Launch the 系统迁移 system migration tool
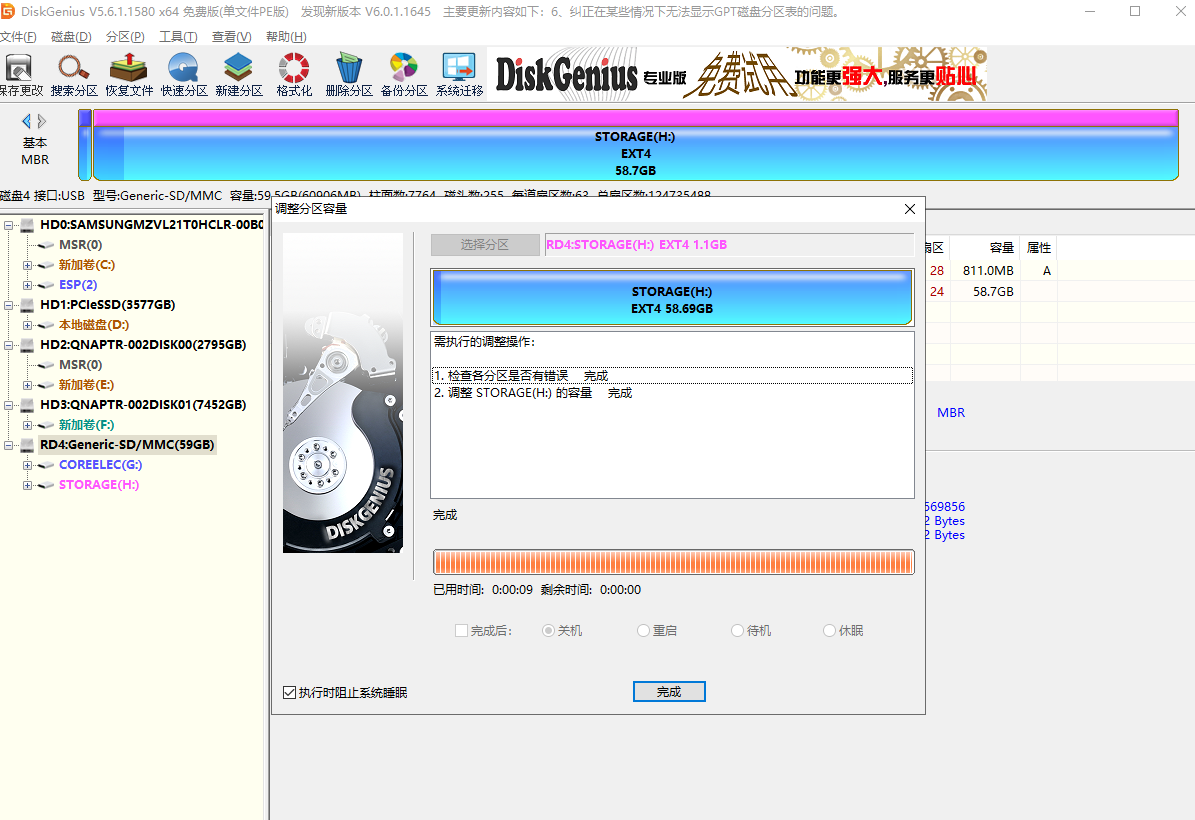The height and width of the screenshot is (820, 1195). click(x=459, y=75)
